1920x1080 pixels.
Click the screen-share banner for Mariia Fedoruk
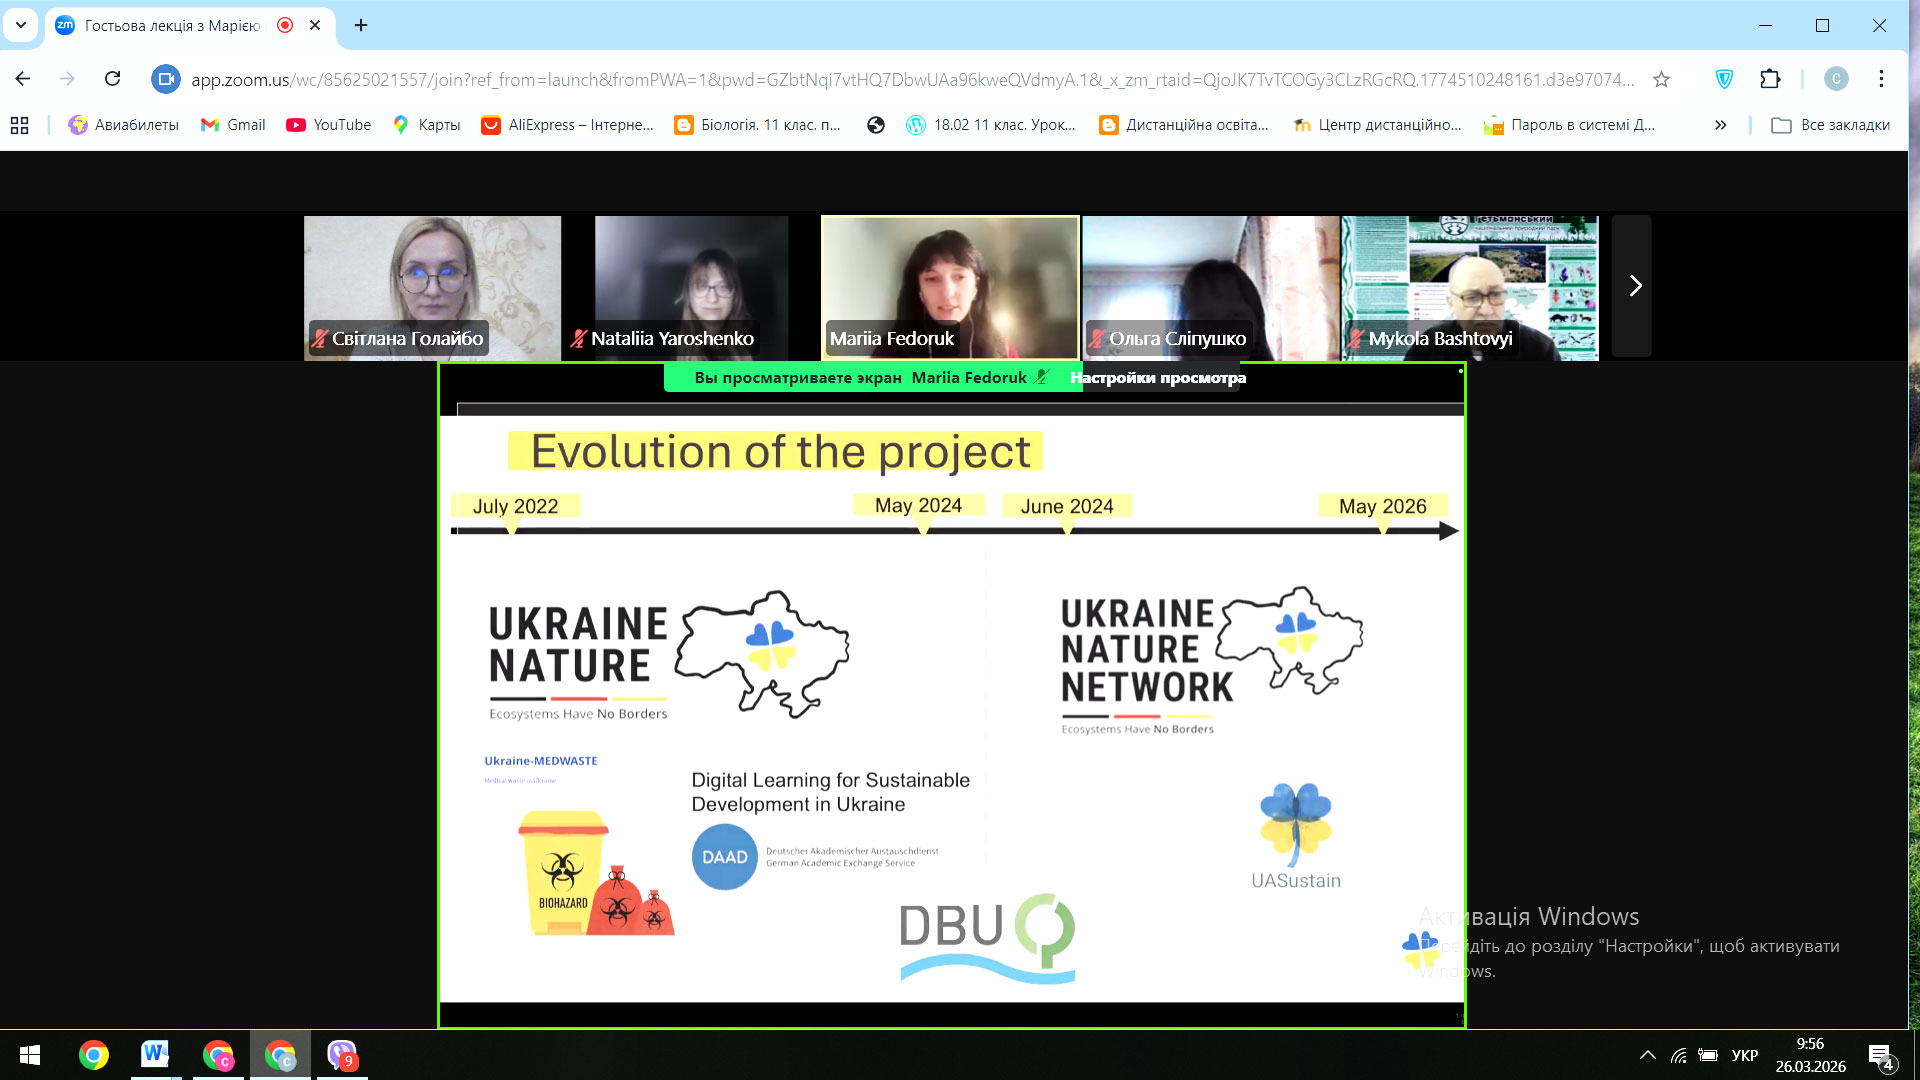pyautogui.click(x=872, y=378)
